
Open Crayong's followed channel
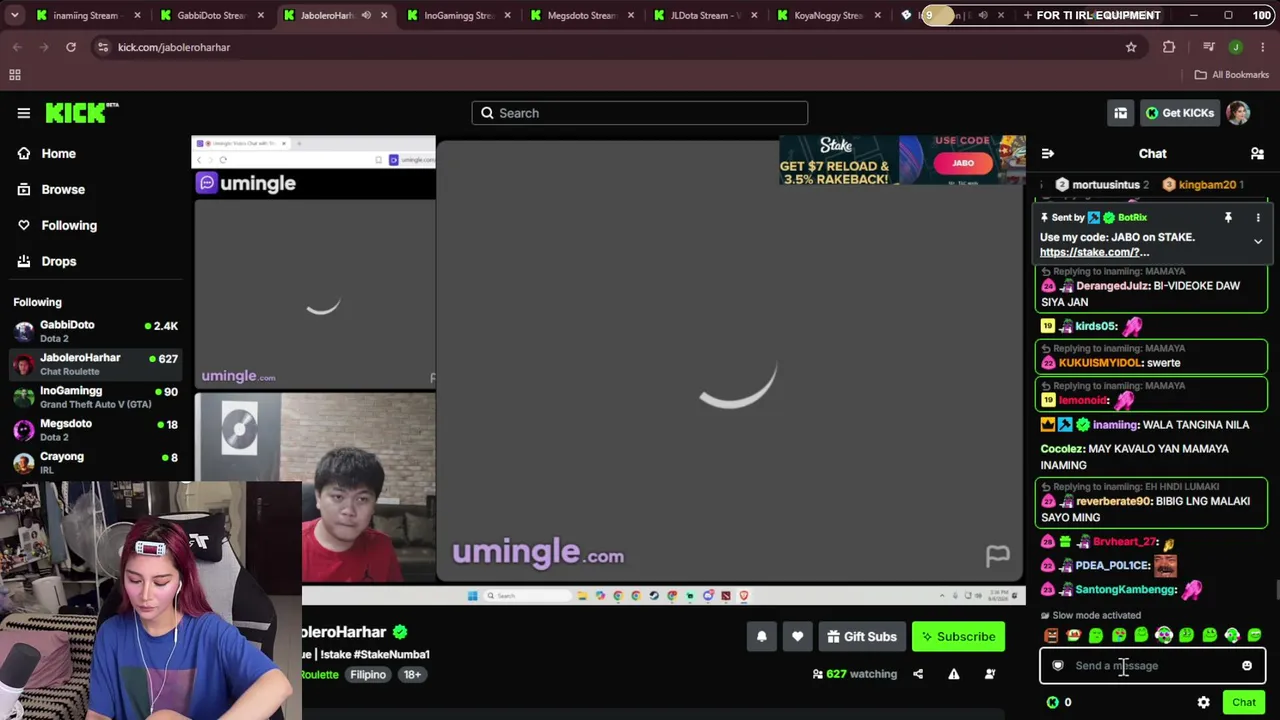95,463
